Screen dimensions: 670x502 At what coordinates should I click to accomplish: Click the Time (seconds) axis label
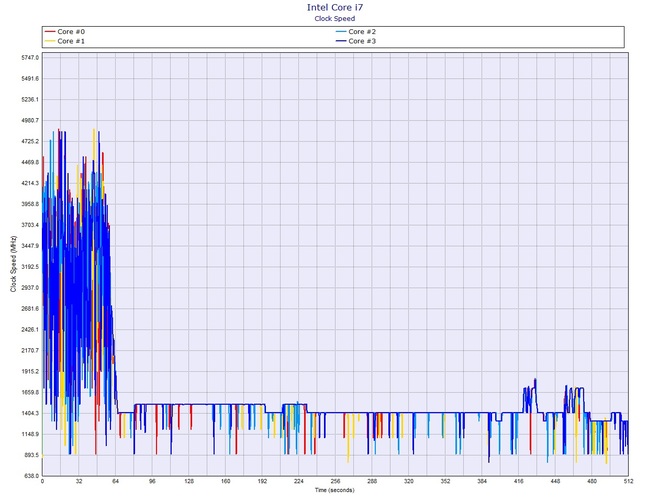tap(335, 490)
